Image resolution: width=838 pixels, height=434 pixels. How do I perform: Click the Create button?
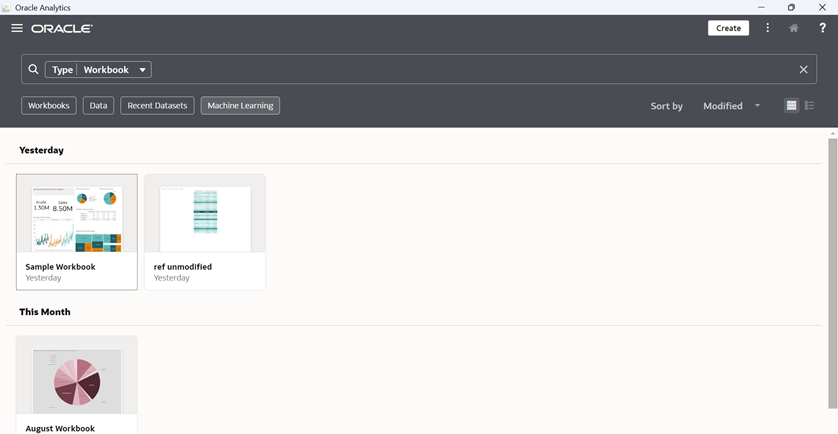click(x=728, y=28)
